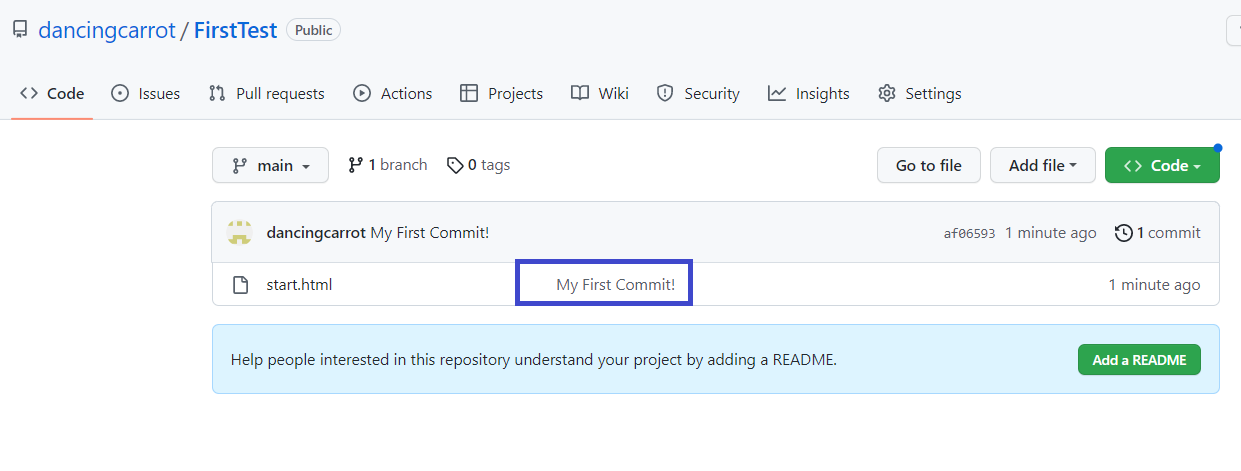Click the Projects table icon
The width and height of the screenshot is (1241, 471).
coord(469,93)
